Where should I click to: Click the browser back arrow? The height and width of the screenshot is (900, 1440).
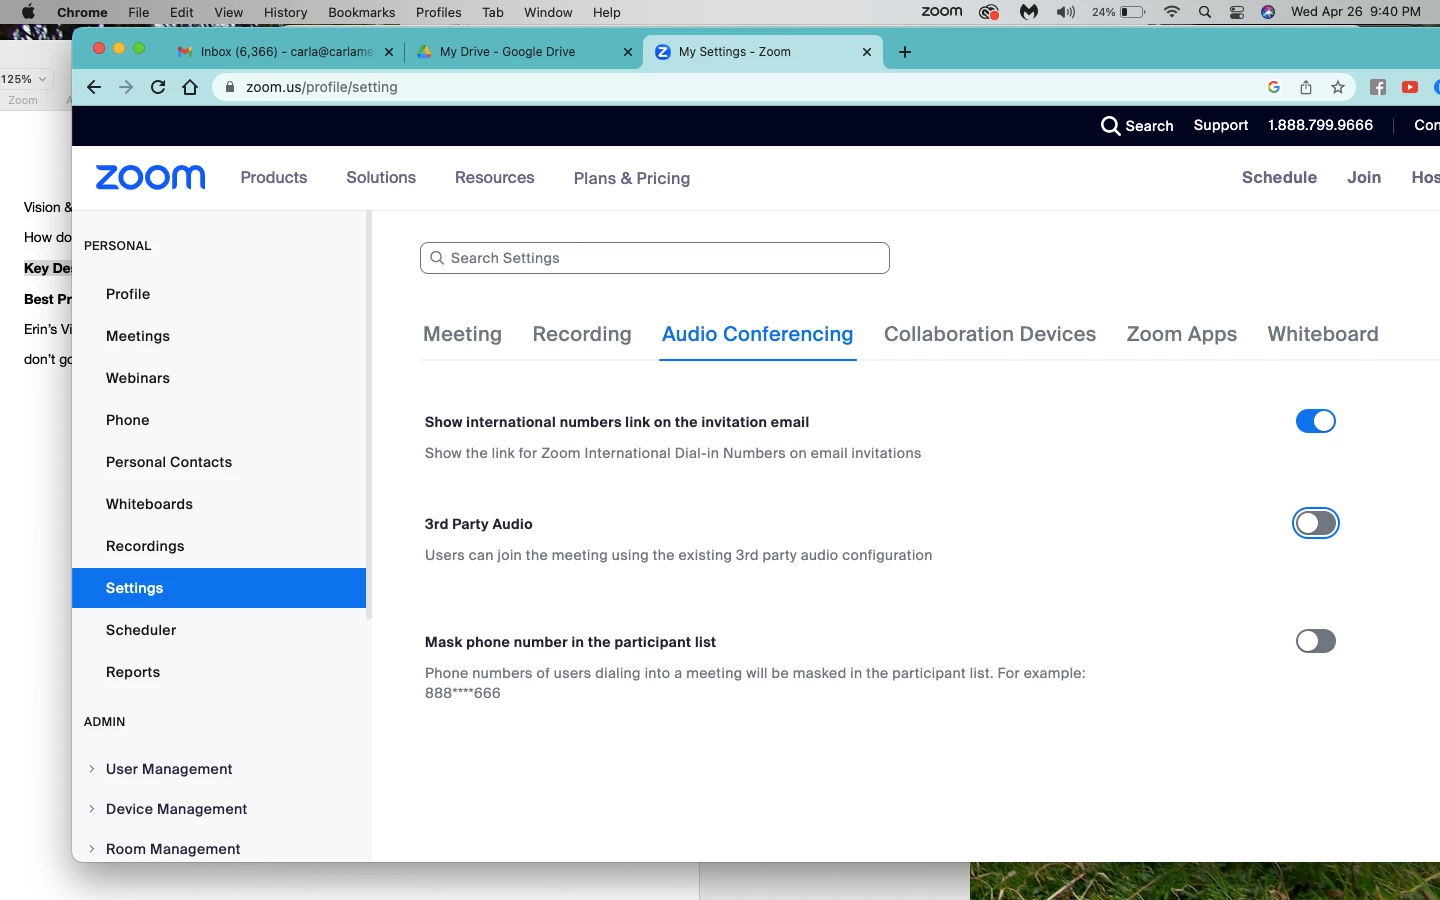94,87
